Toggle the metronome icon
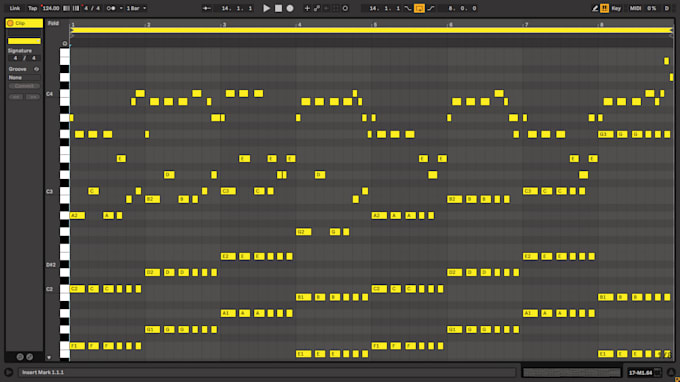The image size is (680, 382). pos(111,8)
